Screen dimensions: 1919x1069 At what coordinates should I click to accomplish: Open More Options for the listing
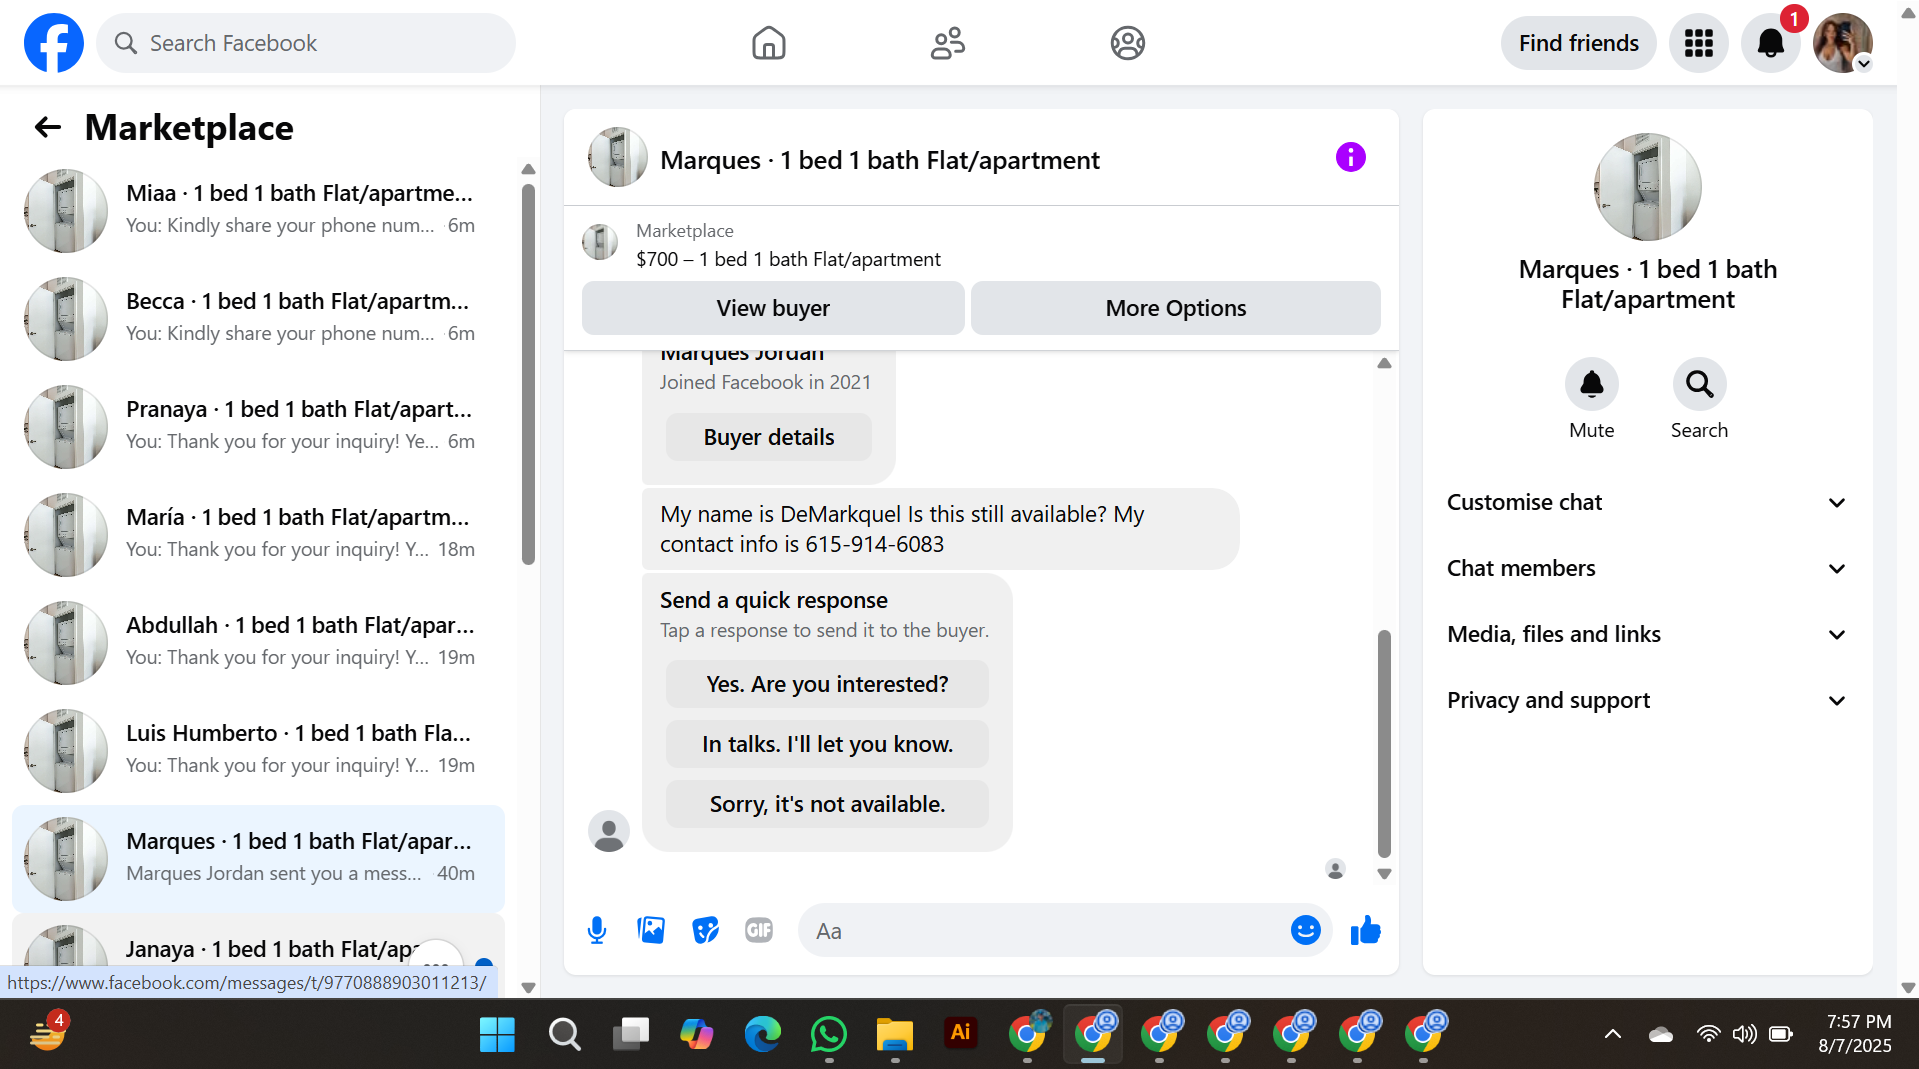(1175, 308)
